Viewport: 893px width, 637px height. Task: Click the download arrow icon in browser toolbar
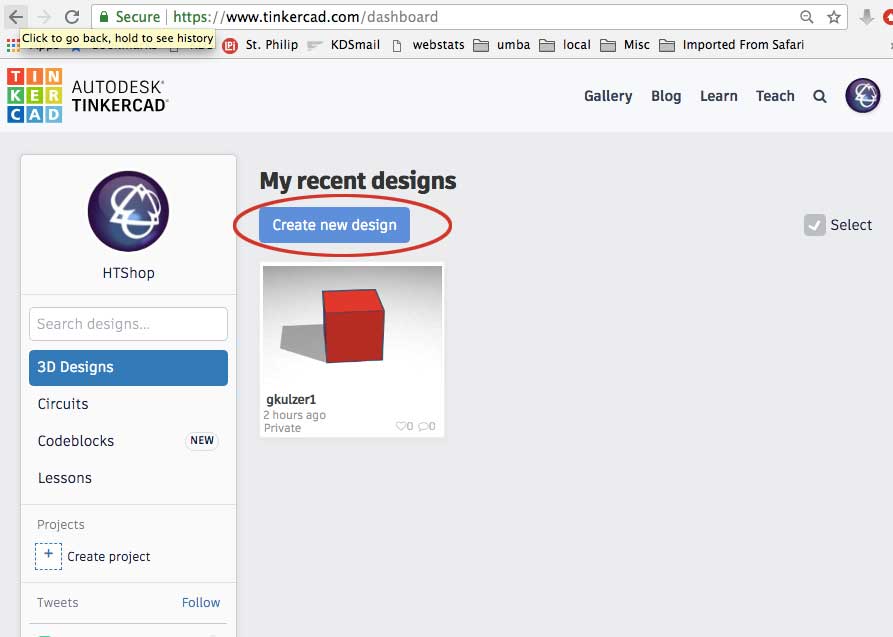[x=866, y=17]
